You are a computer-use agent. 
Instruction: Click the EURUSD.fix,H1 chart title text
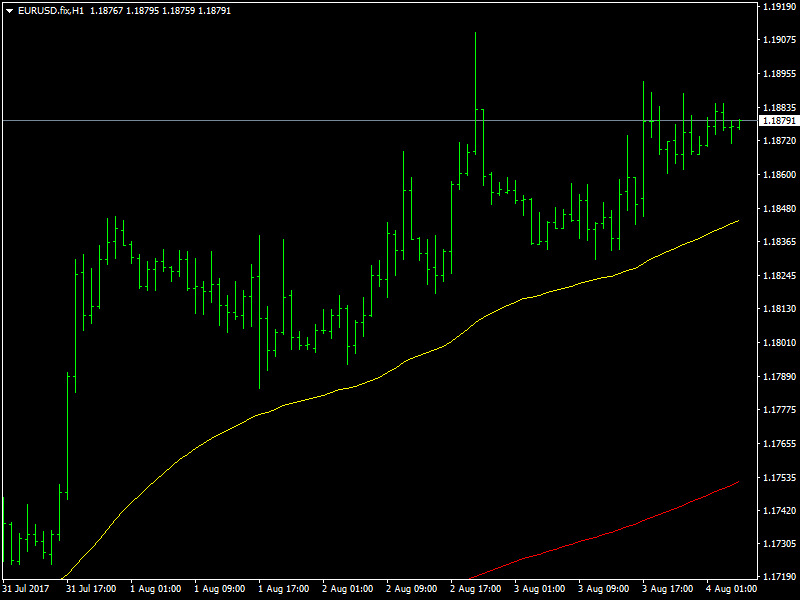[x=51, y=10]
